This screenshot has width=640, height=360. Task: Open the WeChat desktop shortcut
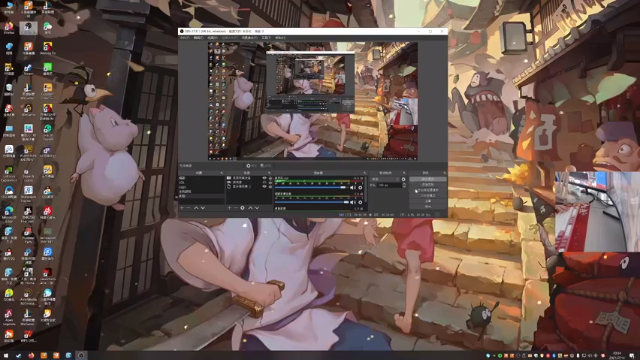(48, 28)
